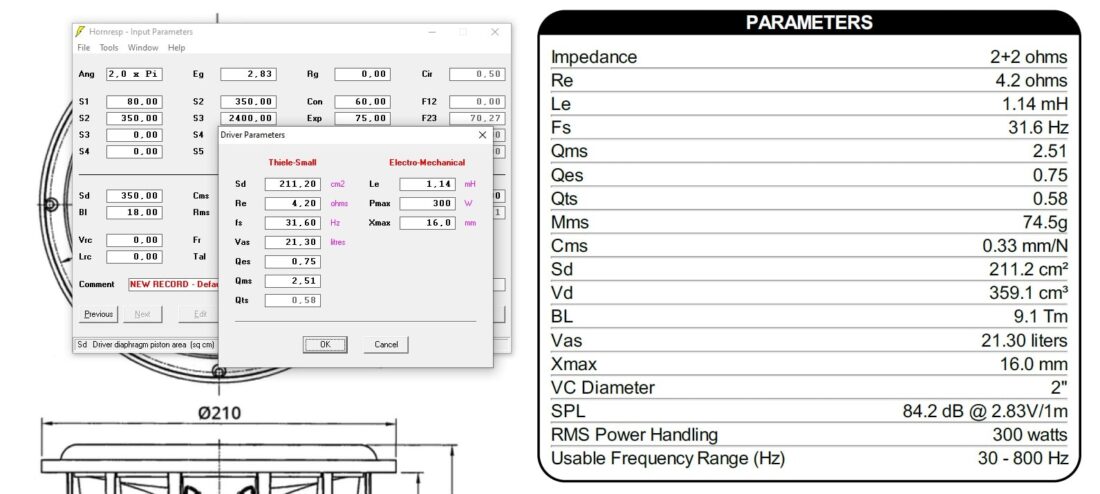Image resolution: width=1100 pixels, height=494 pixels.
Task: Click dialog Qms field showing 2,51
Action: click(293, 281)
